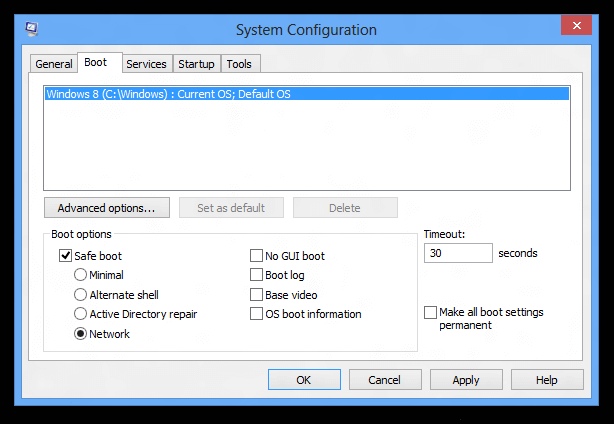Click the System Configuration title bar icon
The height and width of the screenshot is (424, 614).
tap(31, 29)
